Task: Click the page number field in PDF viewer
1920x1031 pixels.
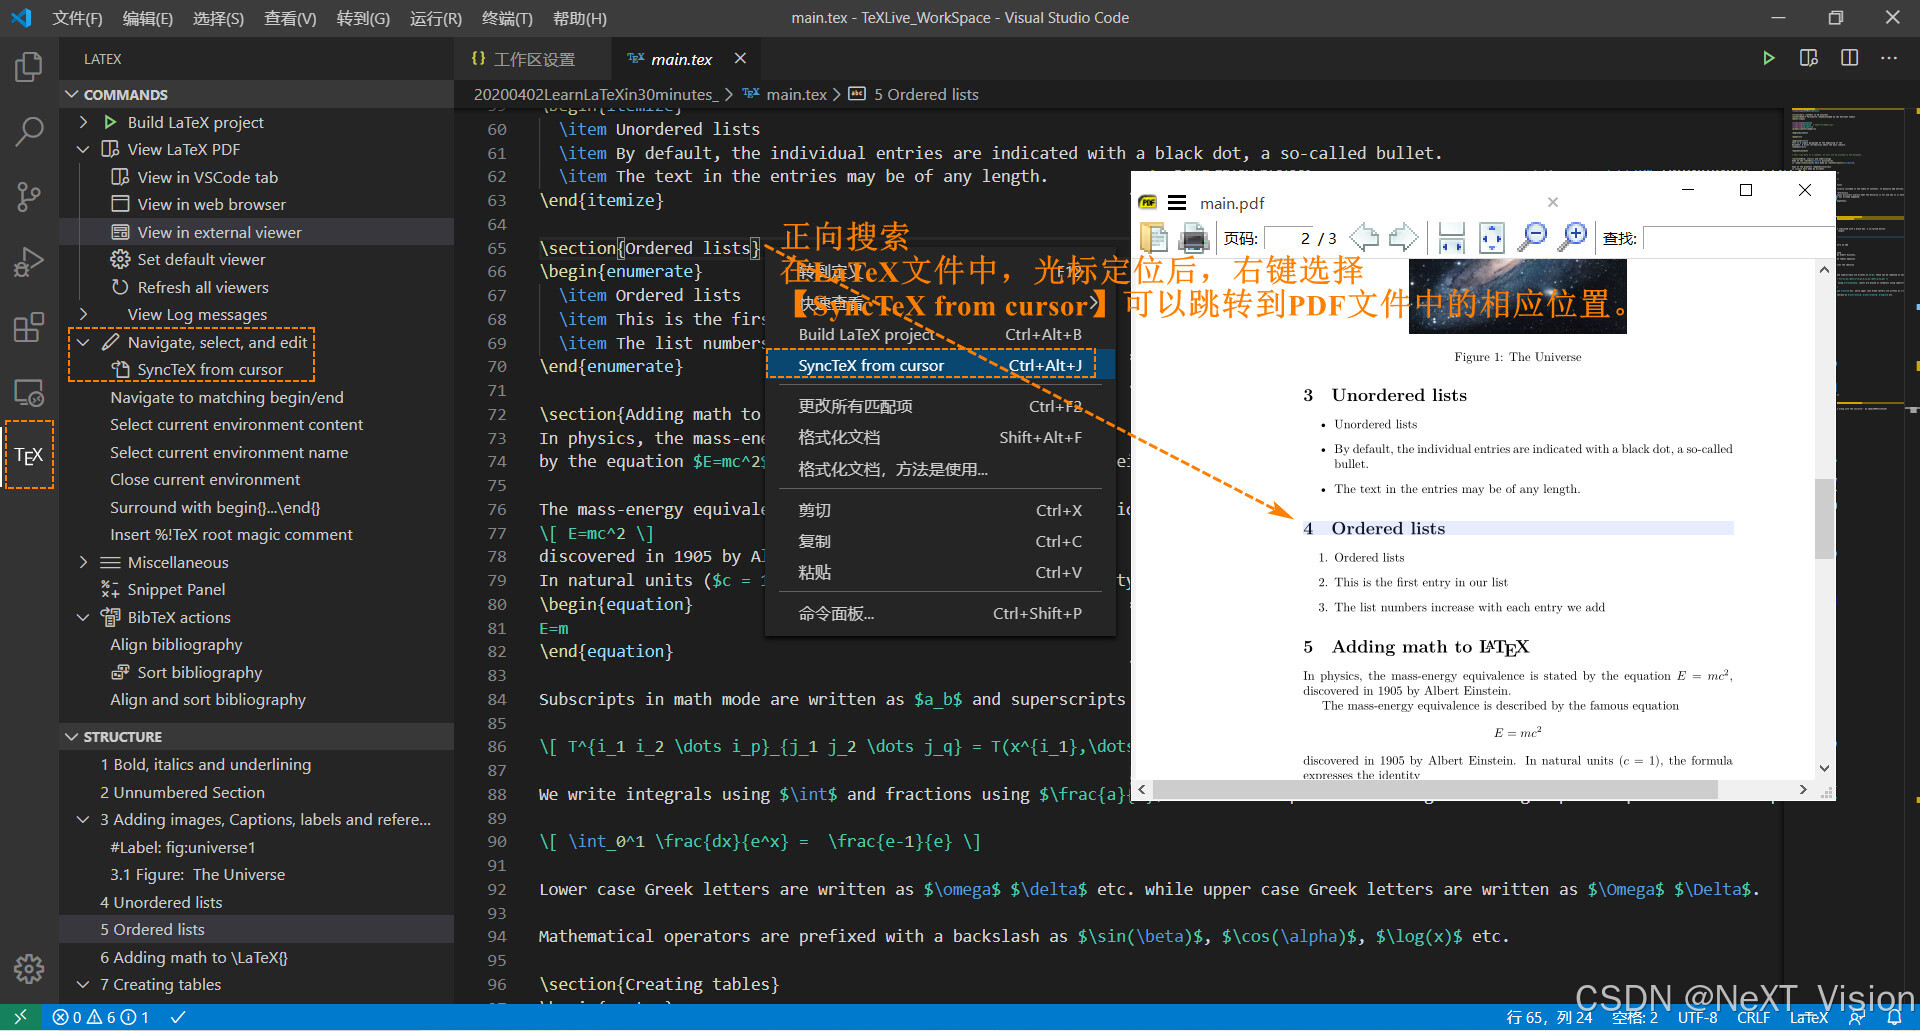Action: (1290, 239)
